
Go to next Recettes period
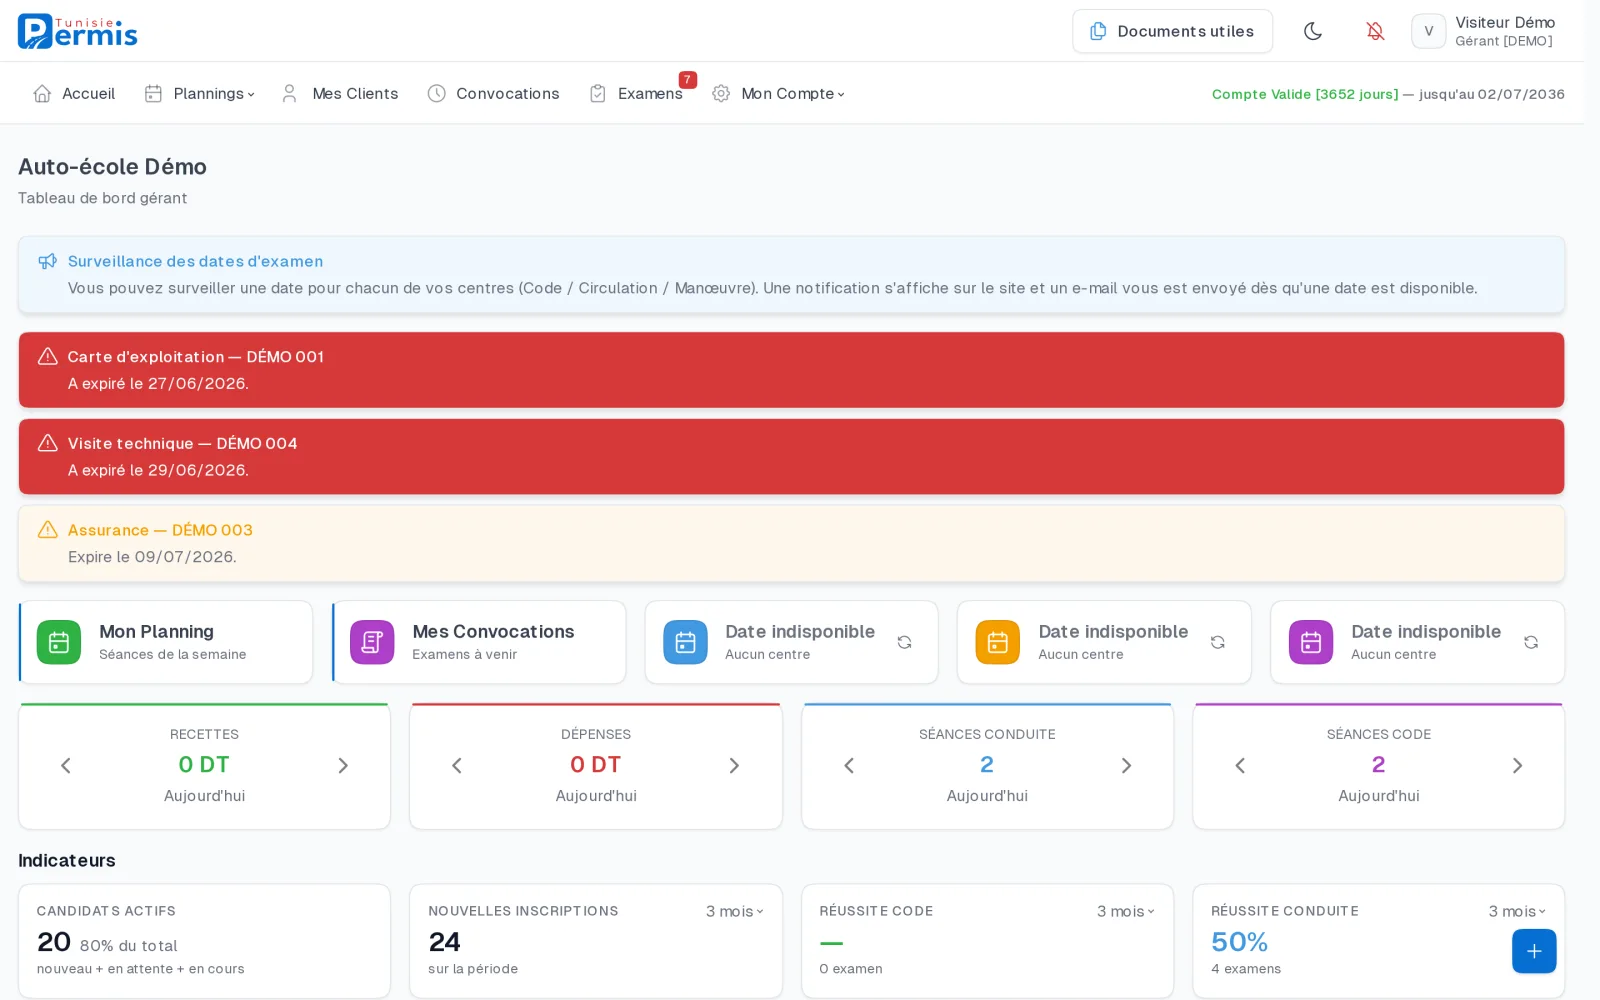point(343,765)
